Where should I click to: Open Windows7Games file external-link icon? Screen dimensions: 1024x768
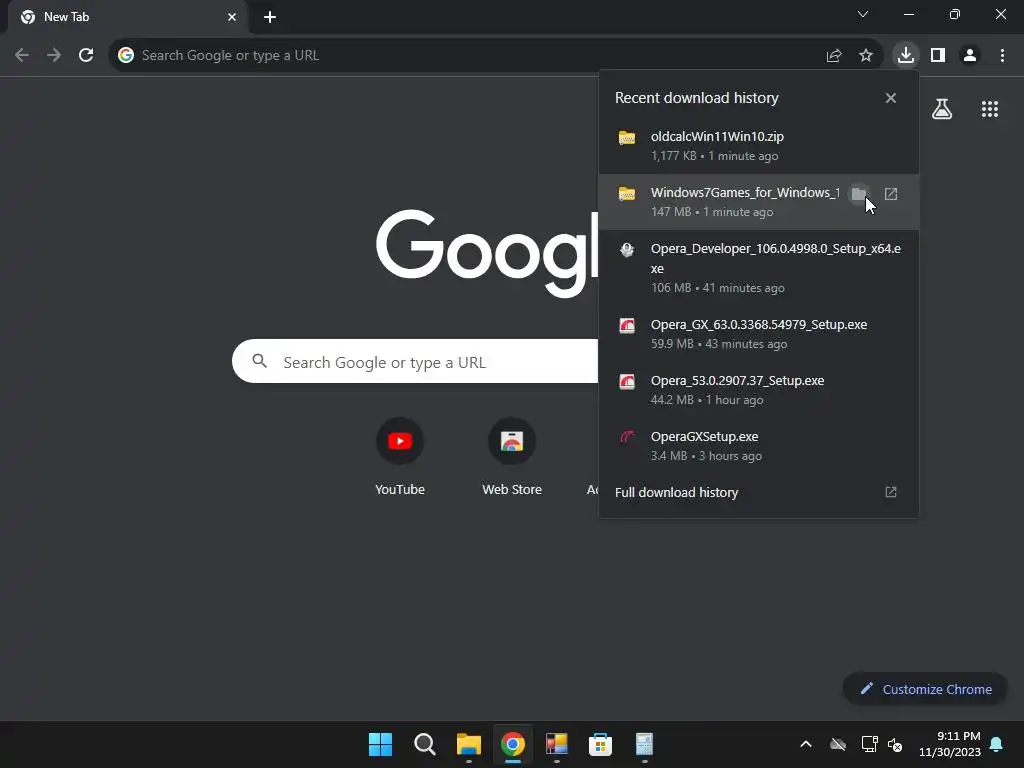[891, 194]
